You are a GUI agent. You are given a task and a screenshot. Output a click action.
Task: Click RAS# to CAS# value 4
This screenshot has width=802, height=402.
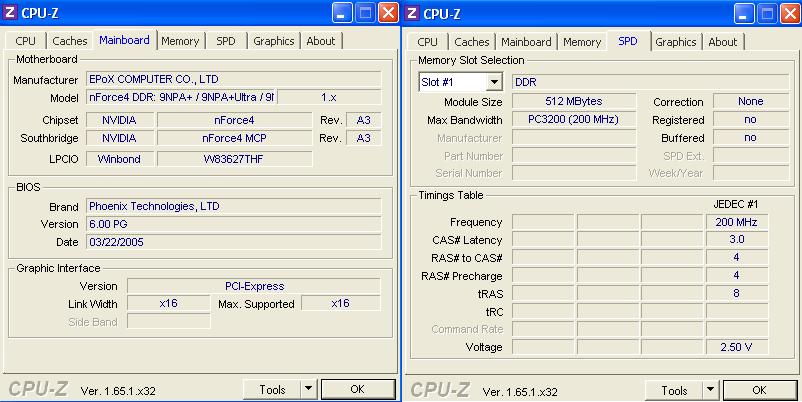[x=737, y=257]
